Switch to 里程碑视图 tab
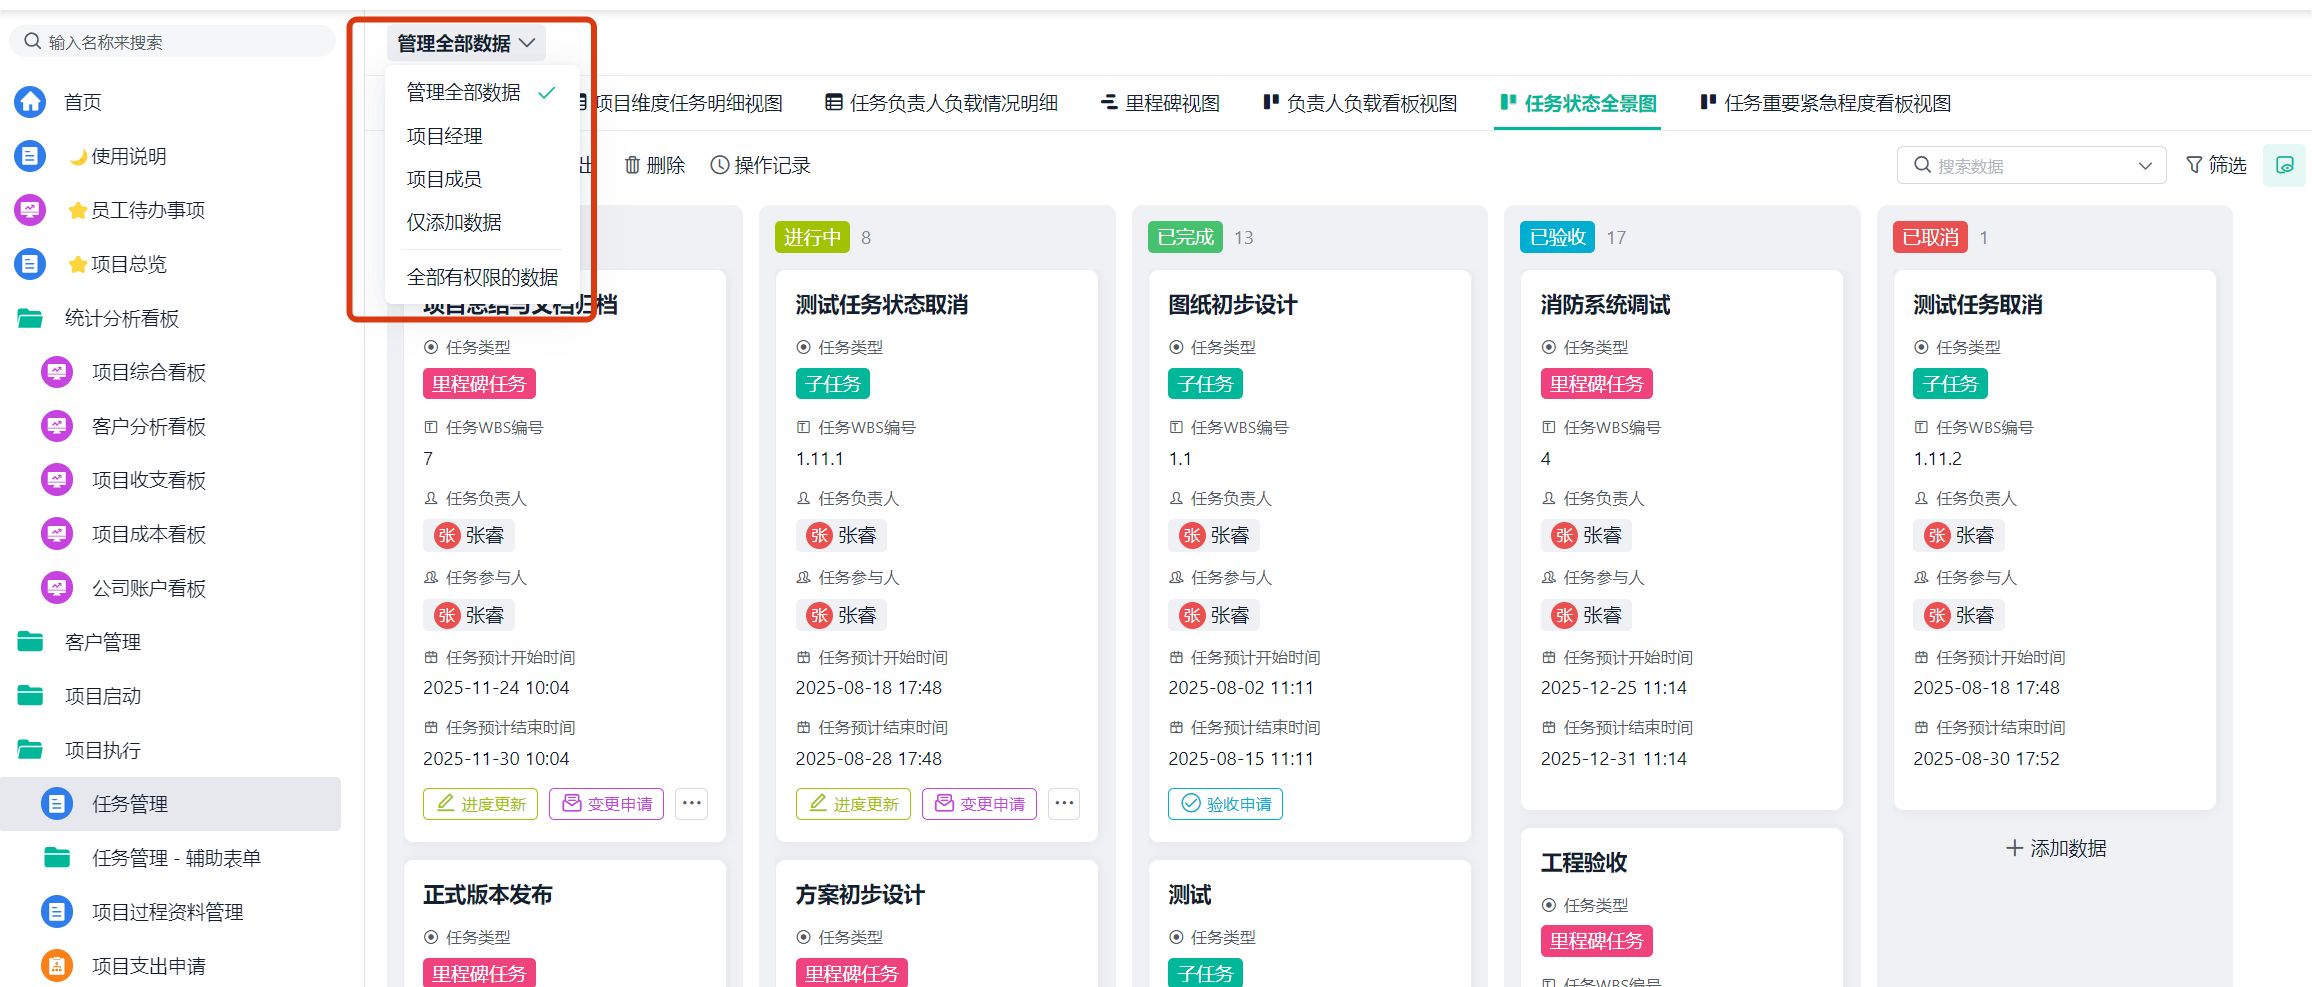 (x=1160, y=103)
